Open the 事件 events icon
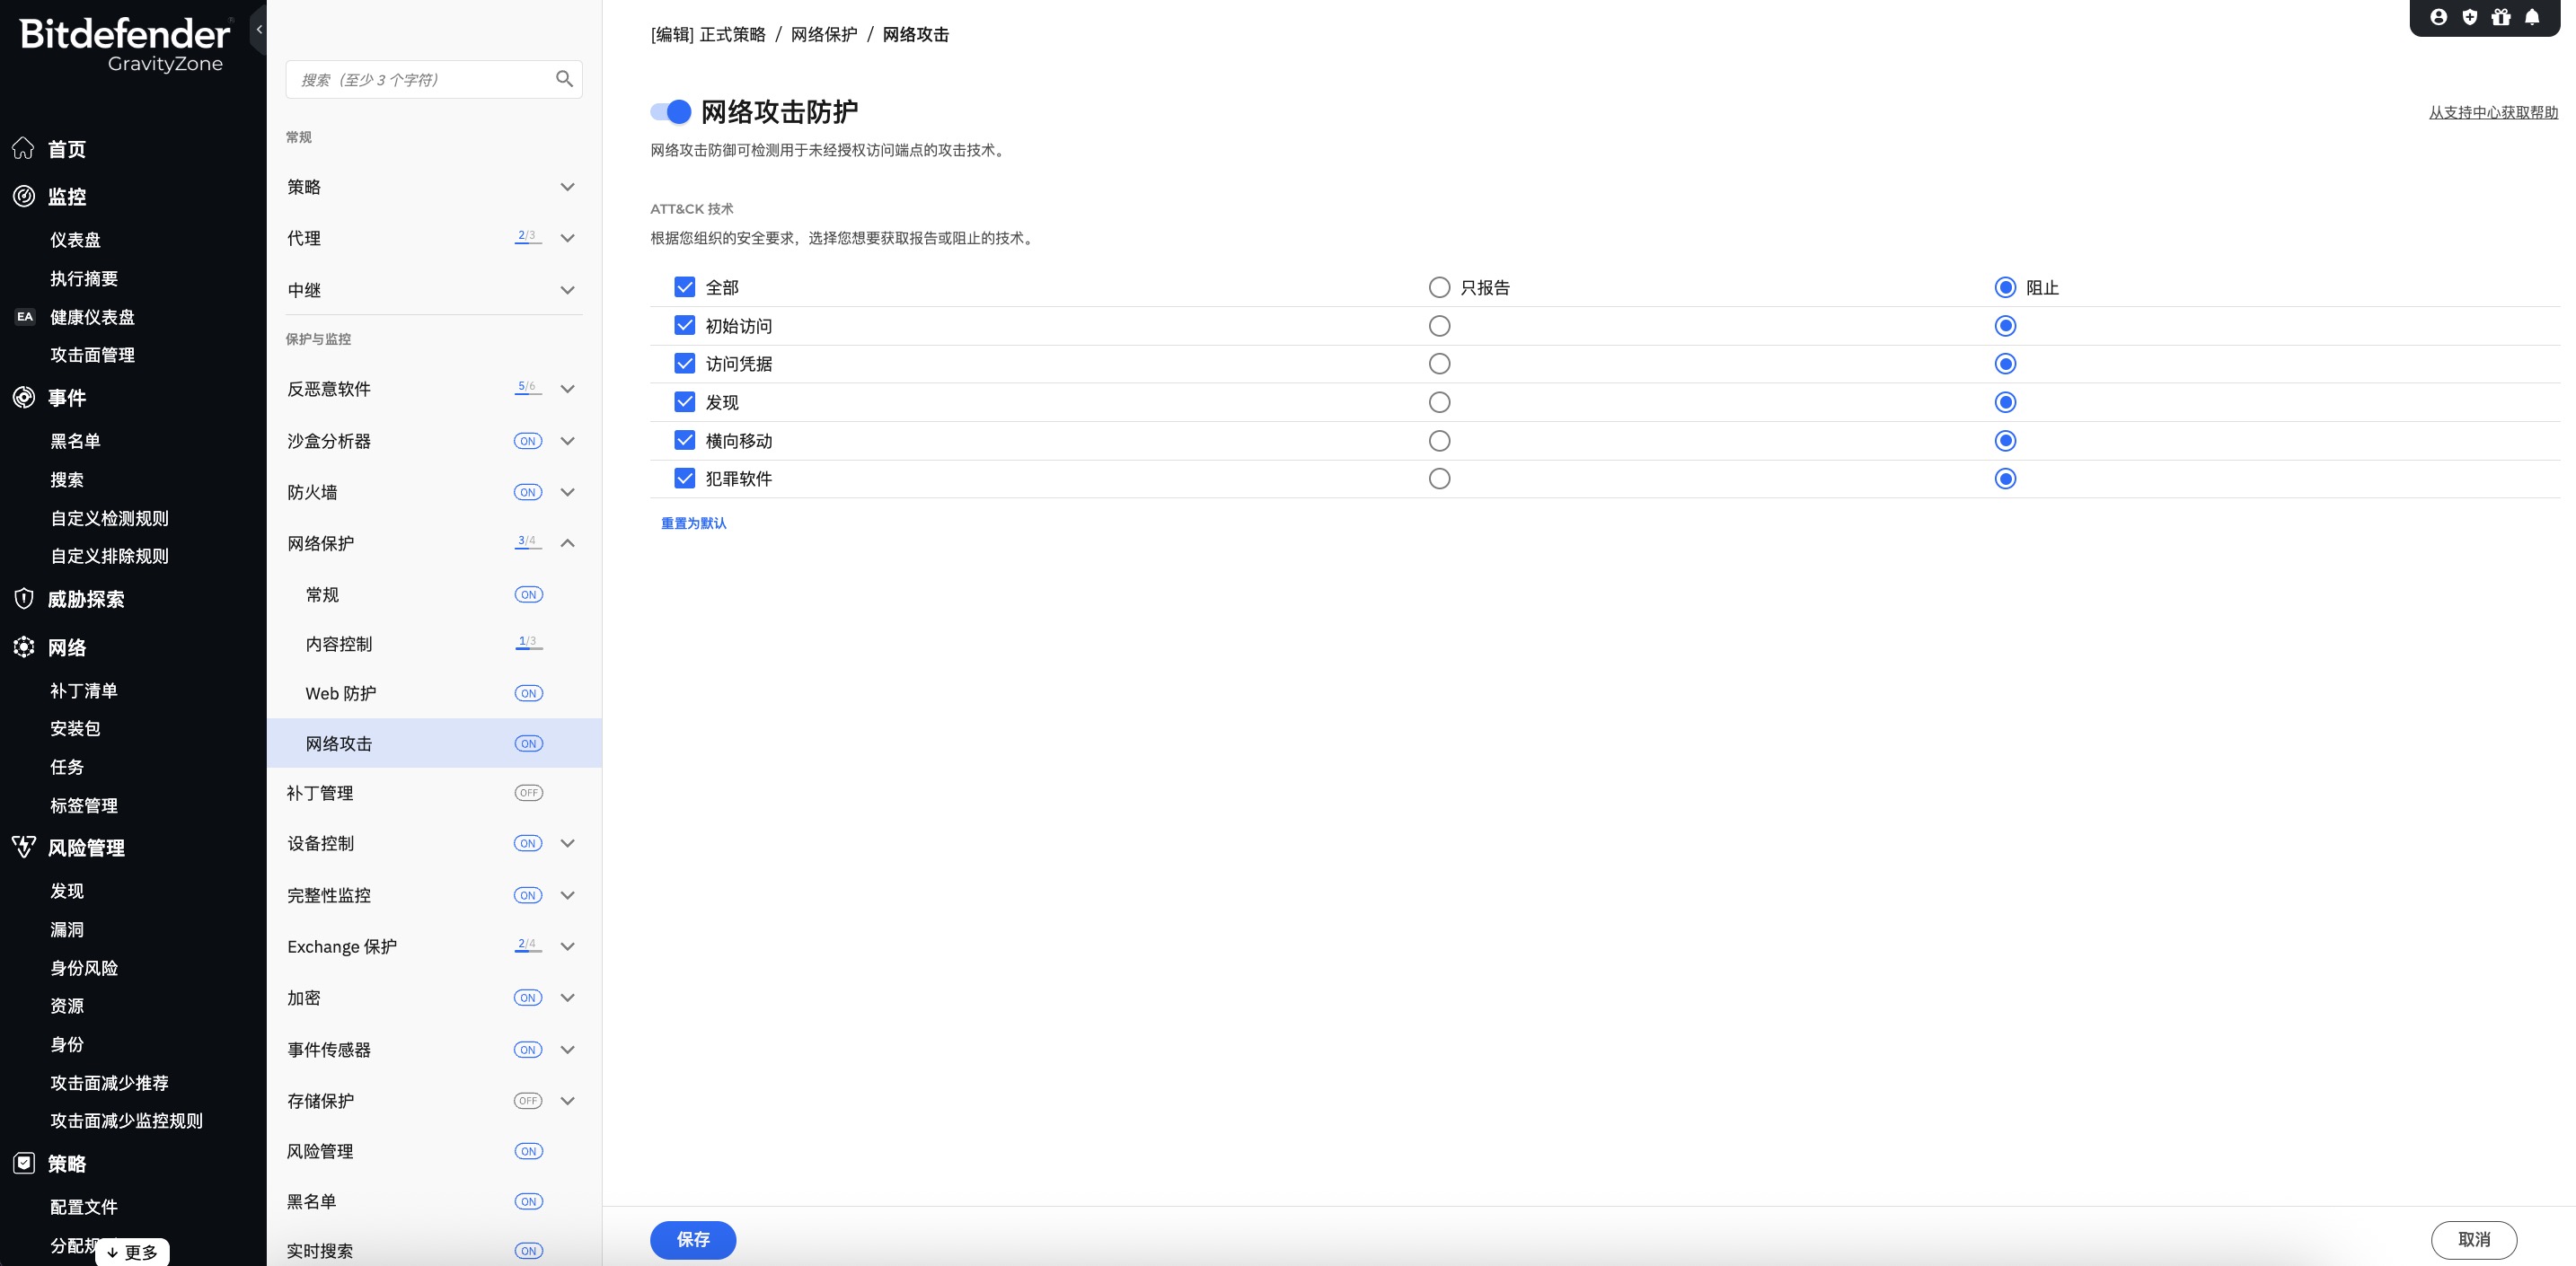The width and height of the screenshot is (2576, 1266). coord(22,396)
